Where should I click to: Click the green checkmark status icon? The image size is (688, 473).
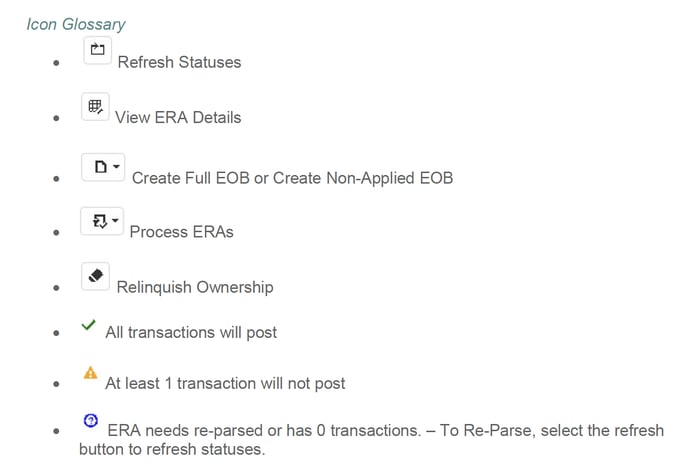tap(88, 326)
